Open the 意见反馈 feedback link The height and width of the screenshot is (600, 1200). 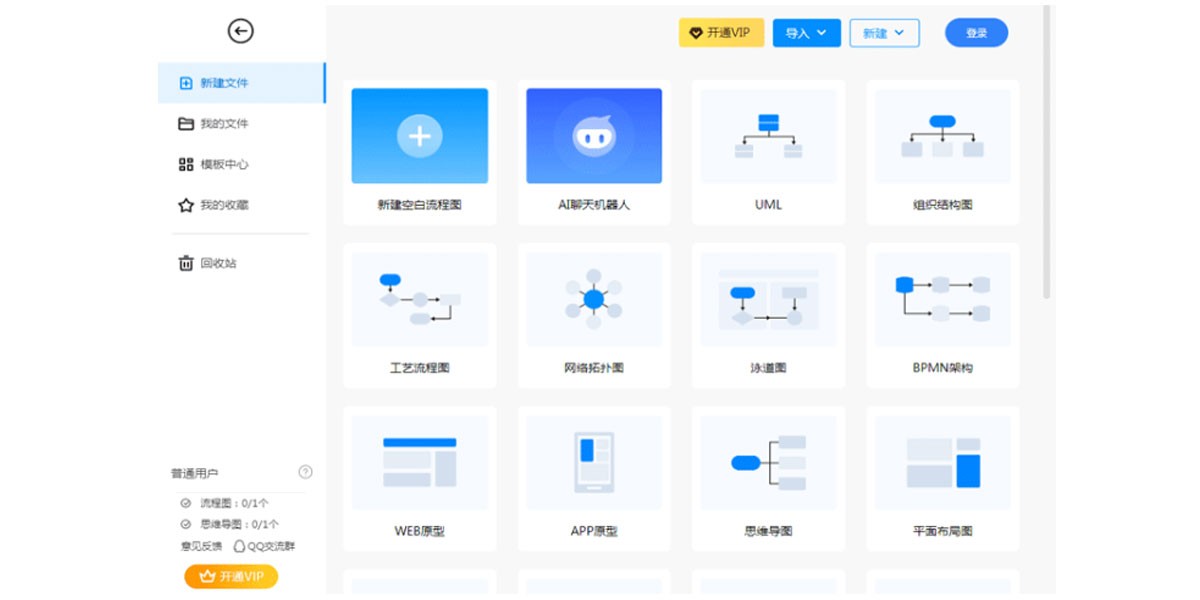click(x=201, y=546)
